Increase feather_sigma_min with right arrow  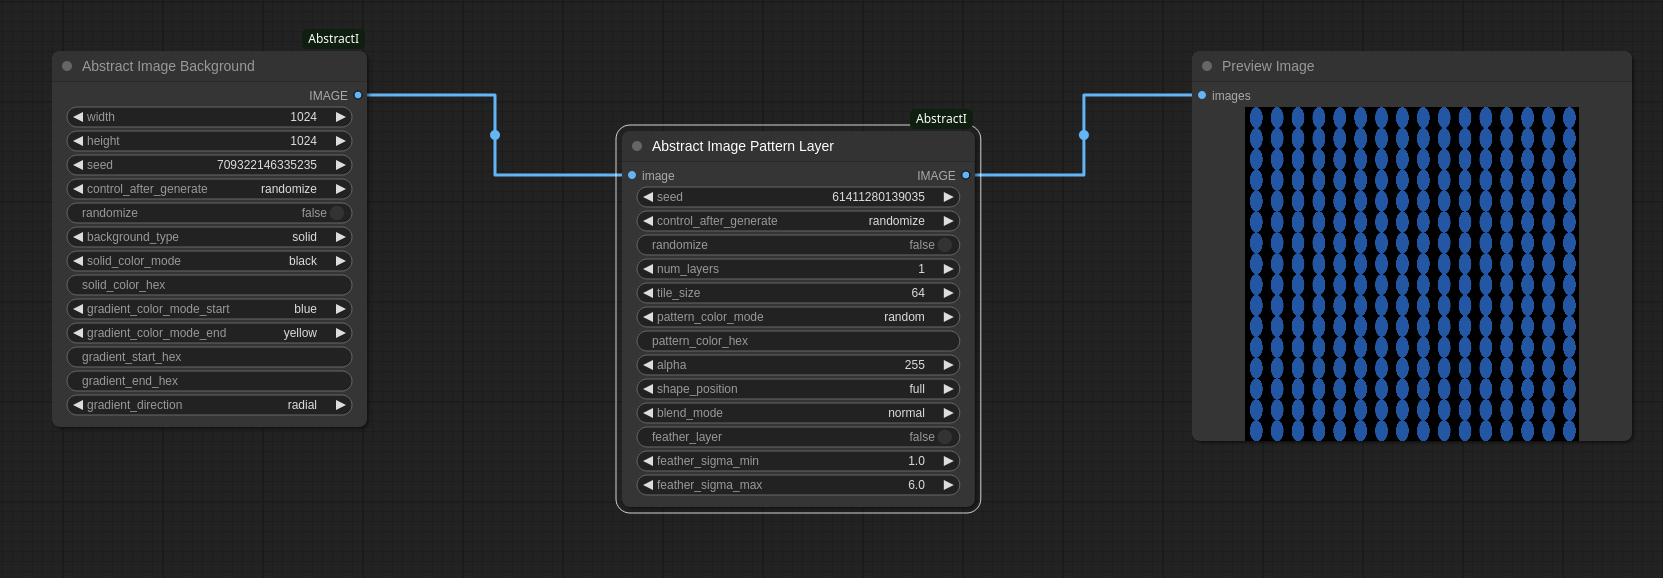[x=948, y=461]
